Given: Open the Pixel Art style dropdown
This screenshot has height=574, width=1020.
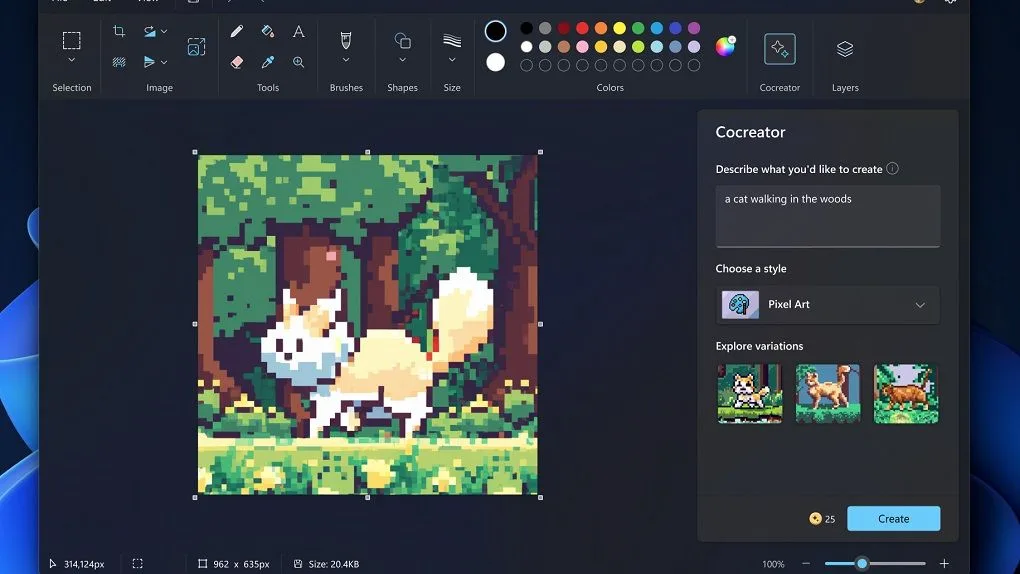Looking at the screenshot, I should (827, 305).
